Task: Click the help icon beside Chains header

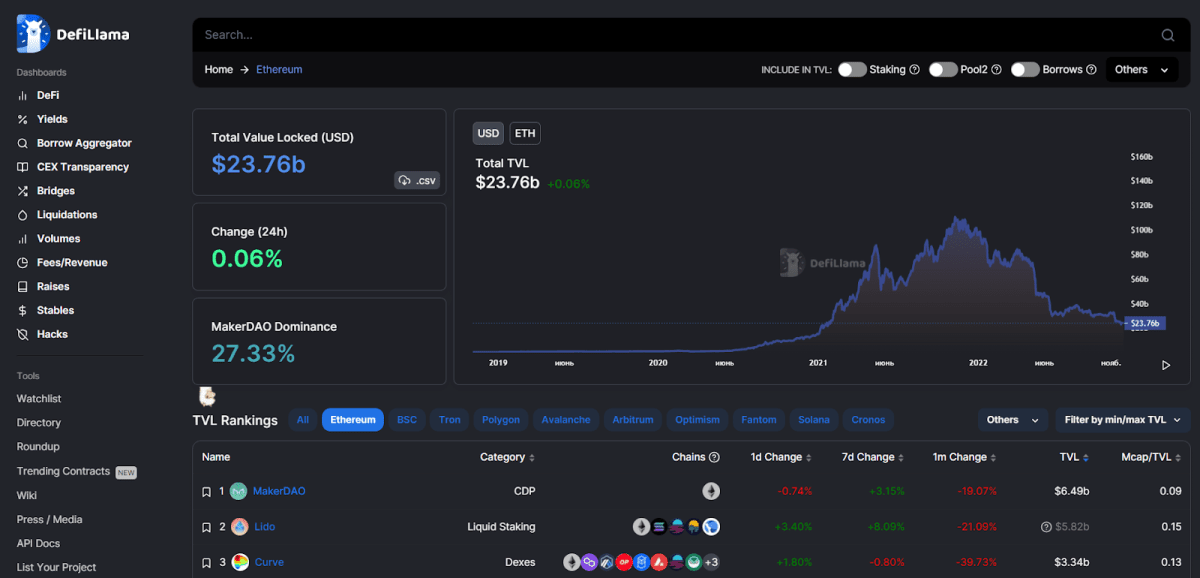Action: (x=714, y=457)
